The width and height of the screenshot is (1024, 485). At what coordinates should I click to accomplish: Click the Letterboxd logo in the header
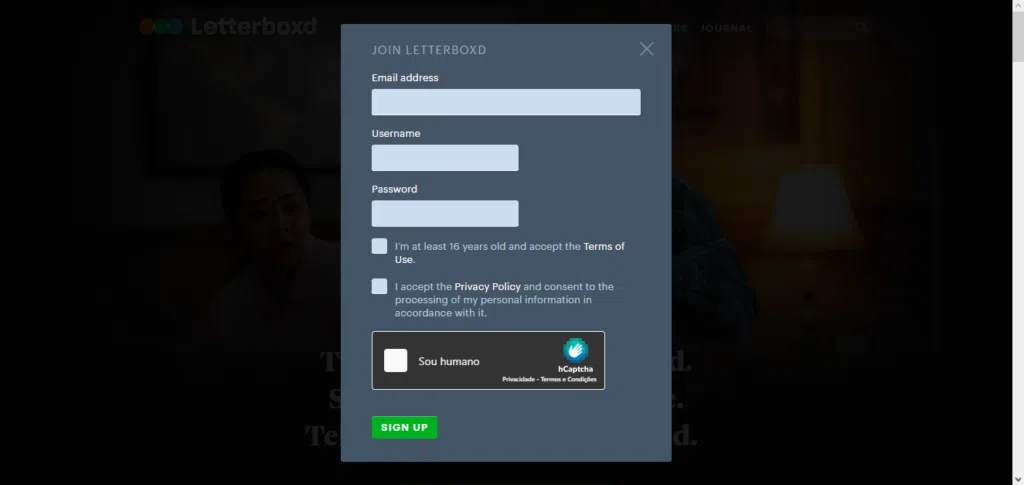(228, 27)
